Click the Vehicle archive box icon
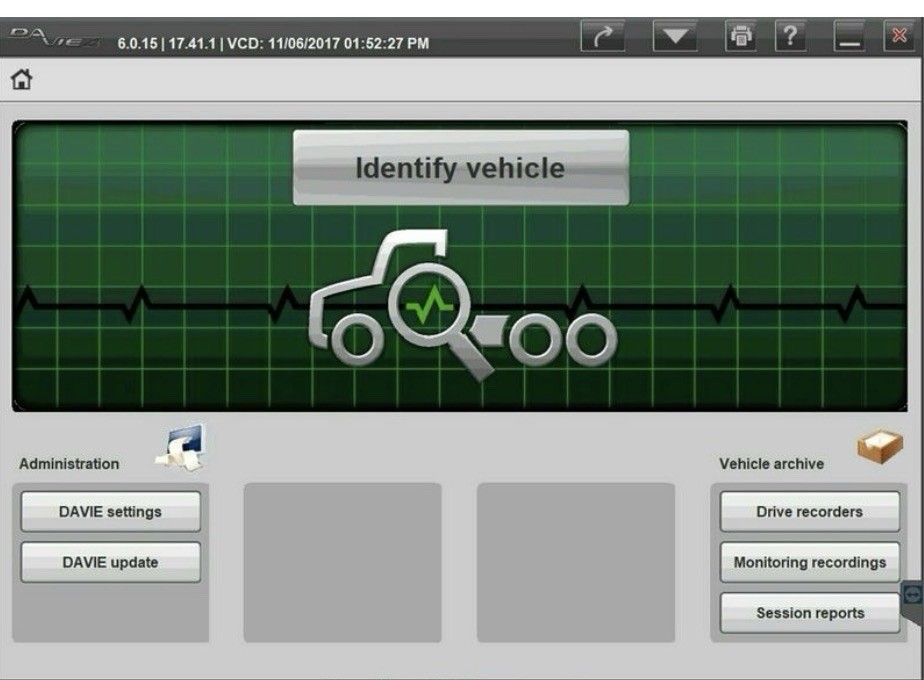 click(x=880, y=446)
